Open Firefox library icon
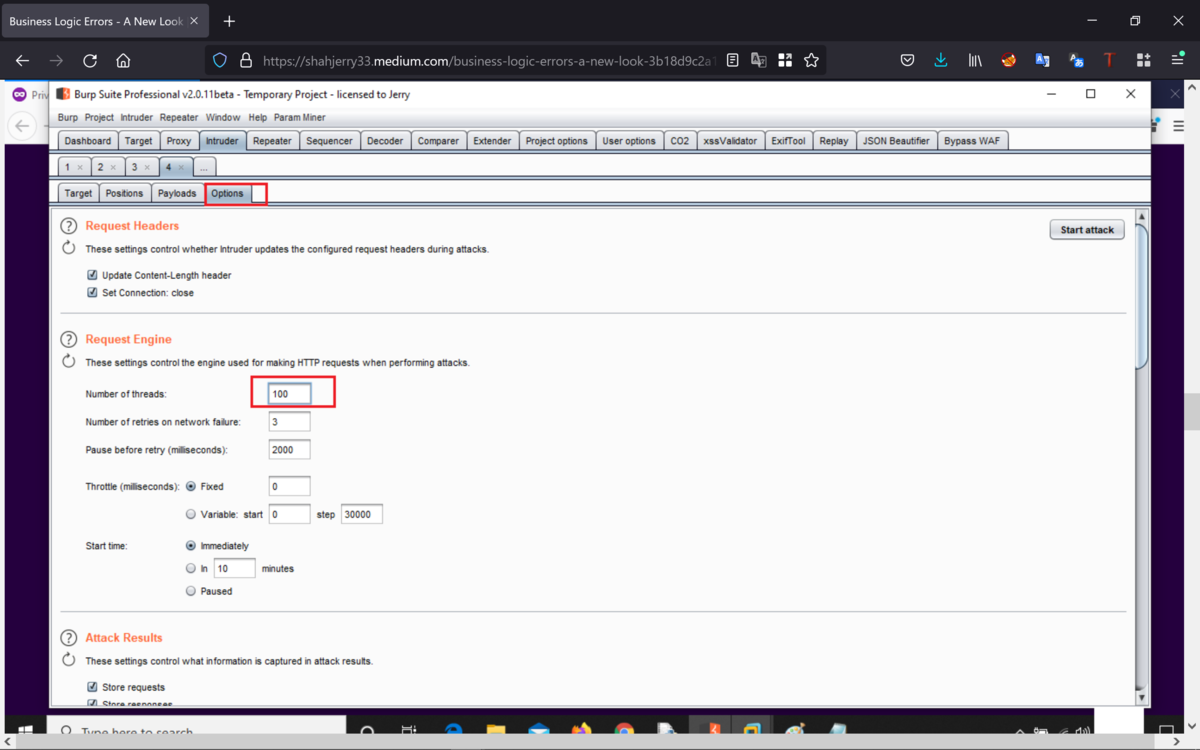This screenshot has width=1200, height=750. 975,61
